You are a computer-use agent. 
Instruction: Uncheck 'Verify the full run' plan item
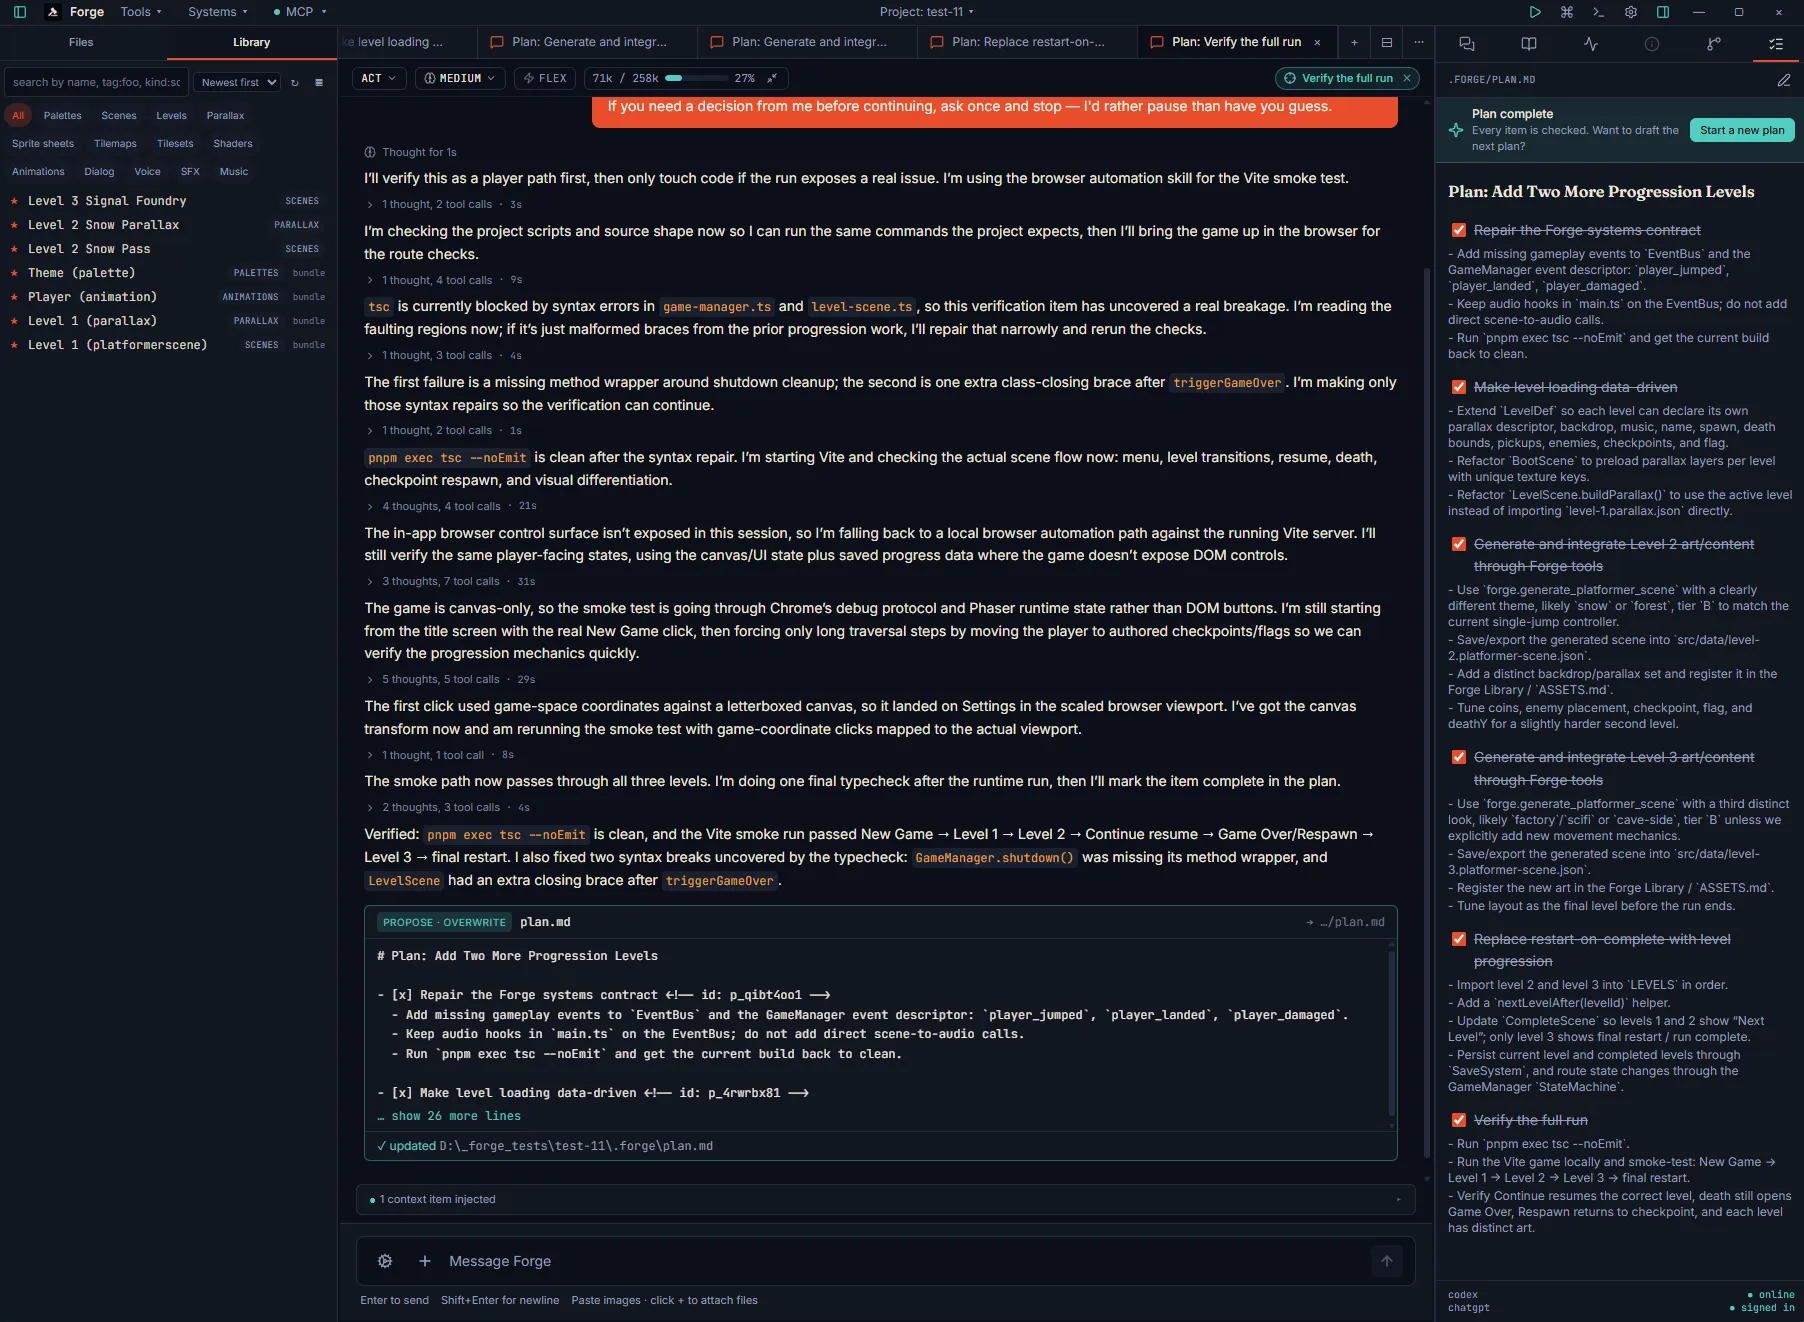pos(1459,1120)
